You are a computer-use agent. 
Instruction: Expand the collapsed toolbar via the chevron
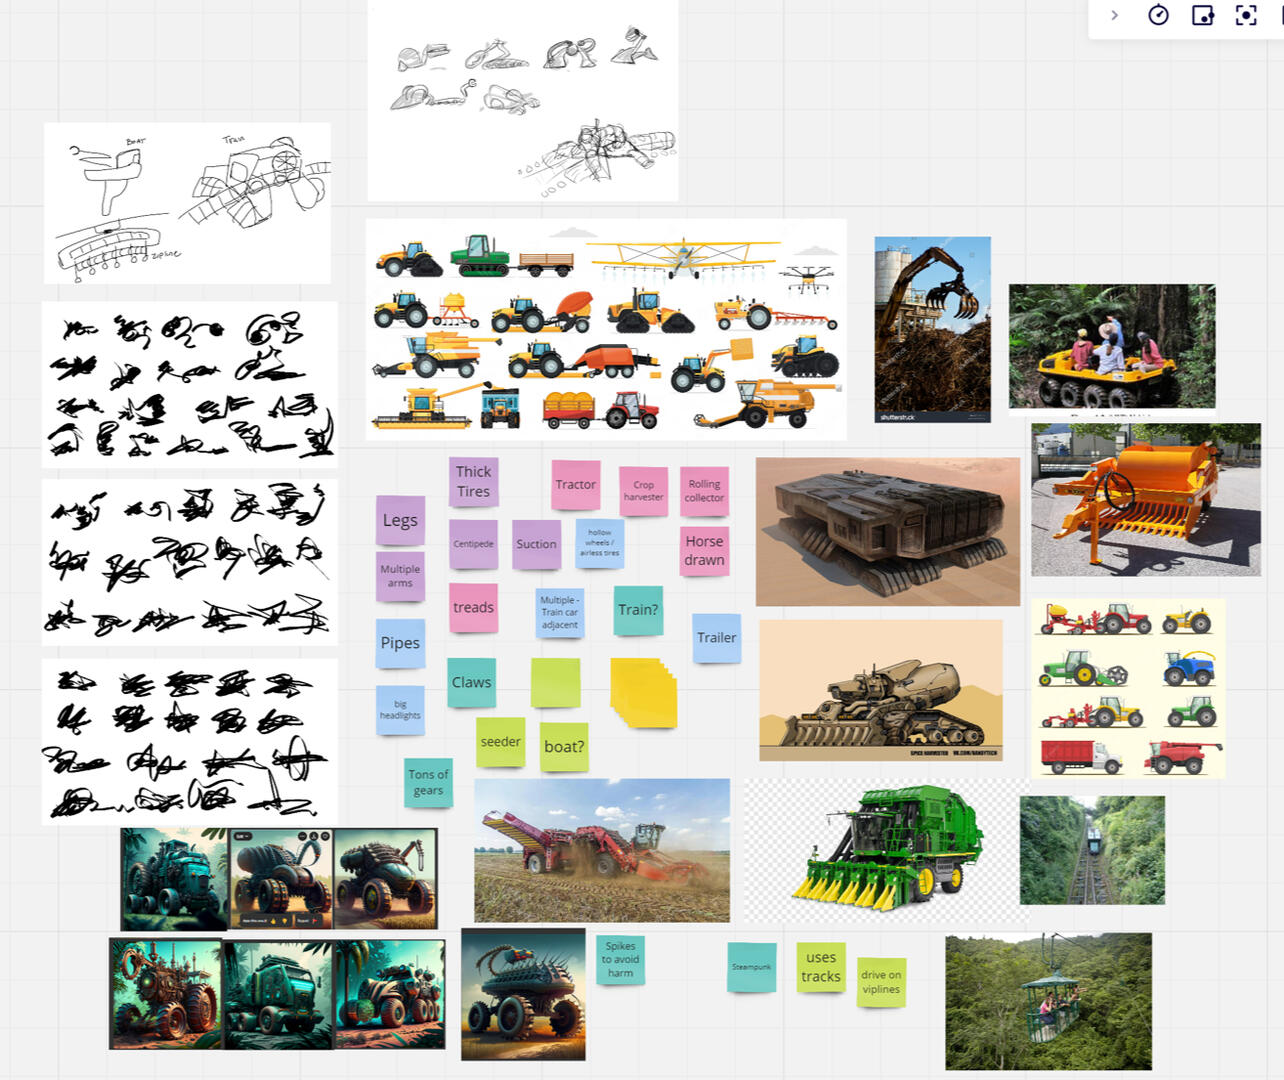(x=1115, y=16)
